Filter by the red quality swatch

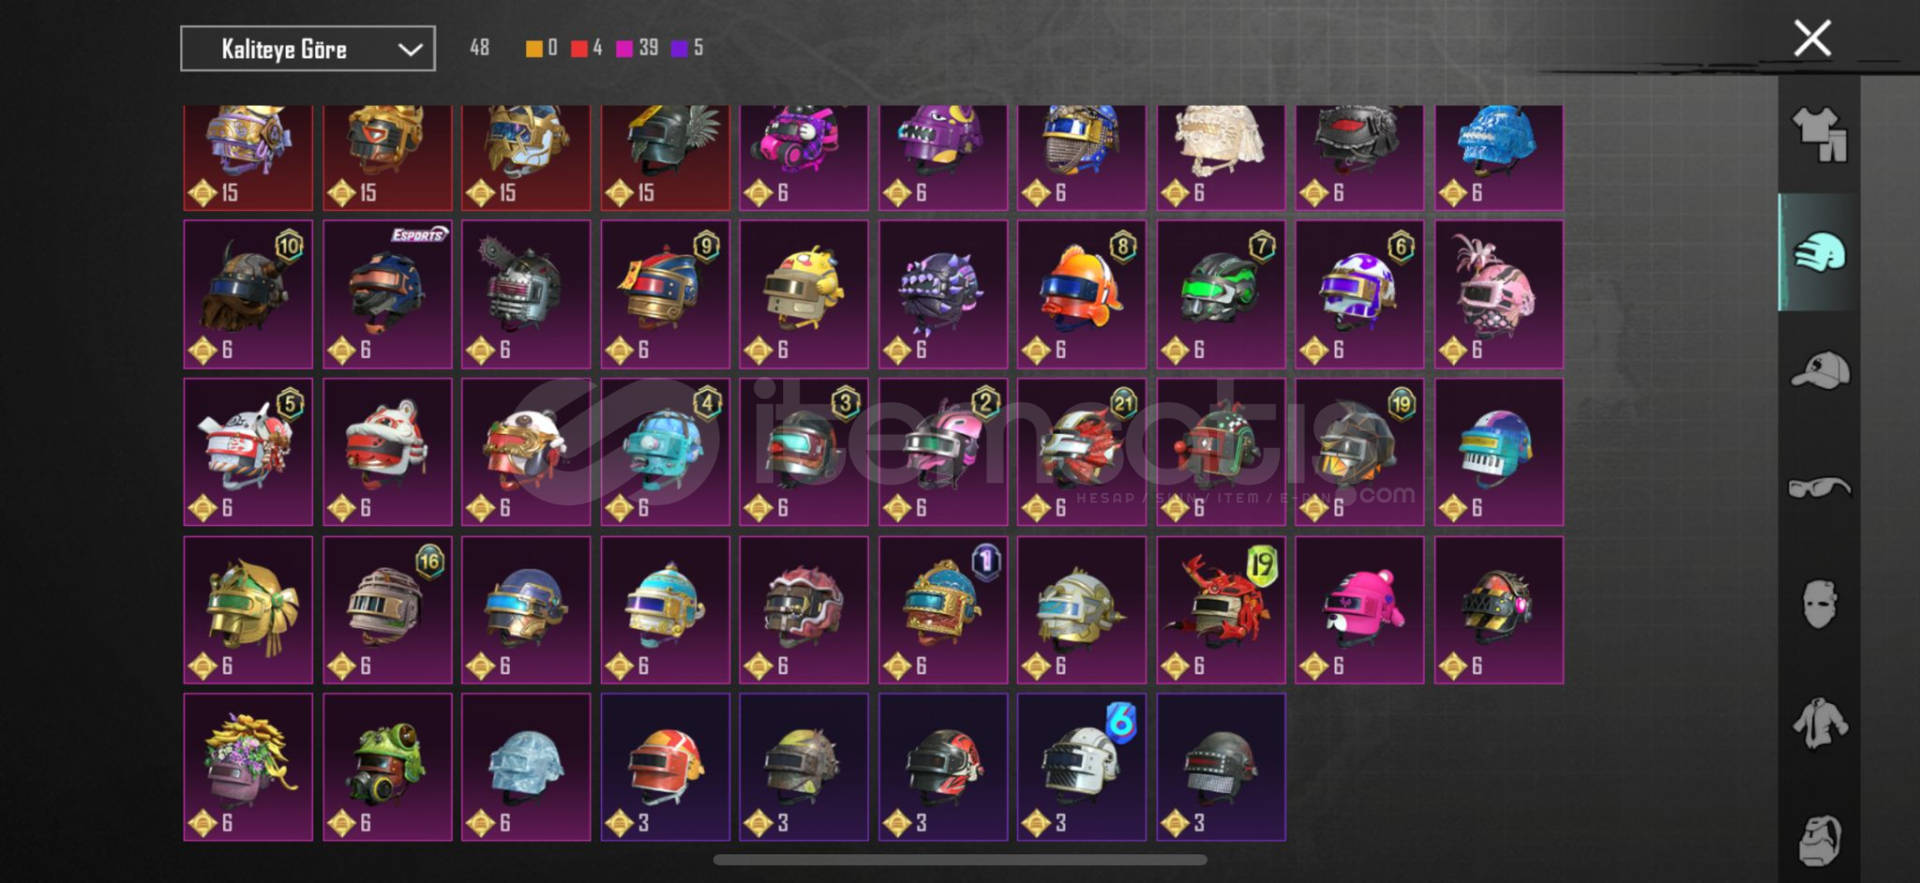tap(579, 48)
